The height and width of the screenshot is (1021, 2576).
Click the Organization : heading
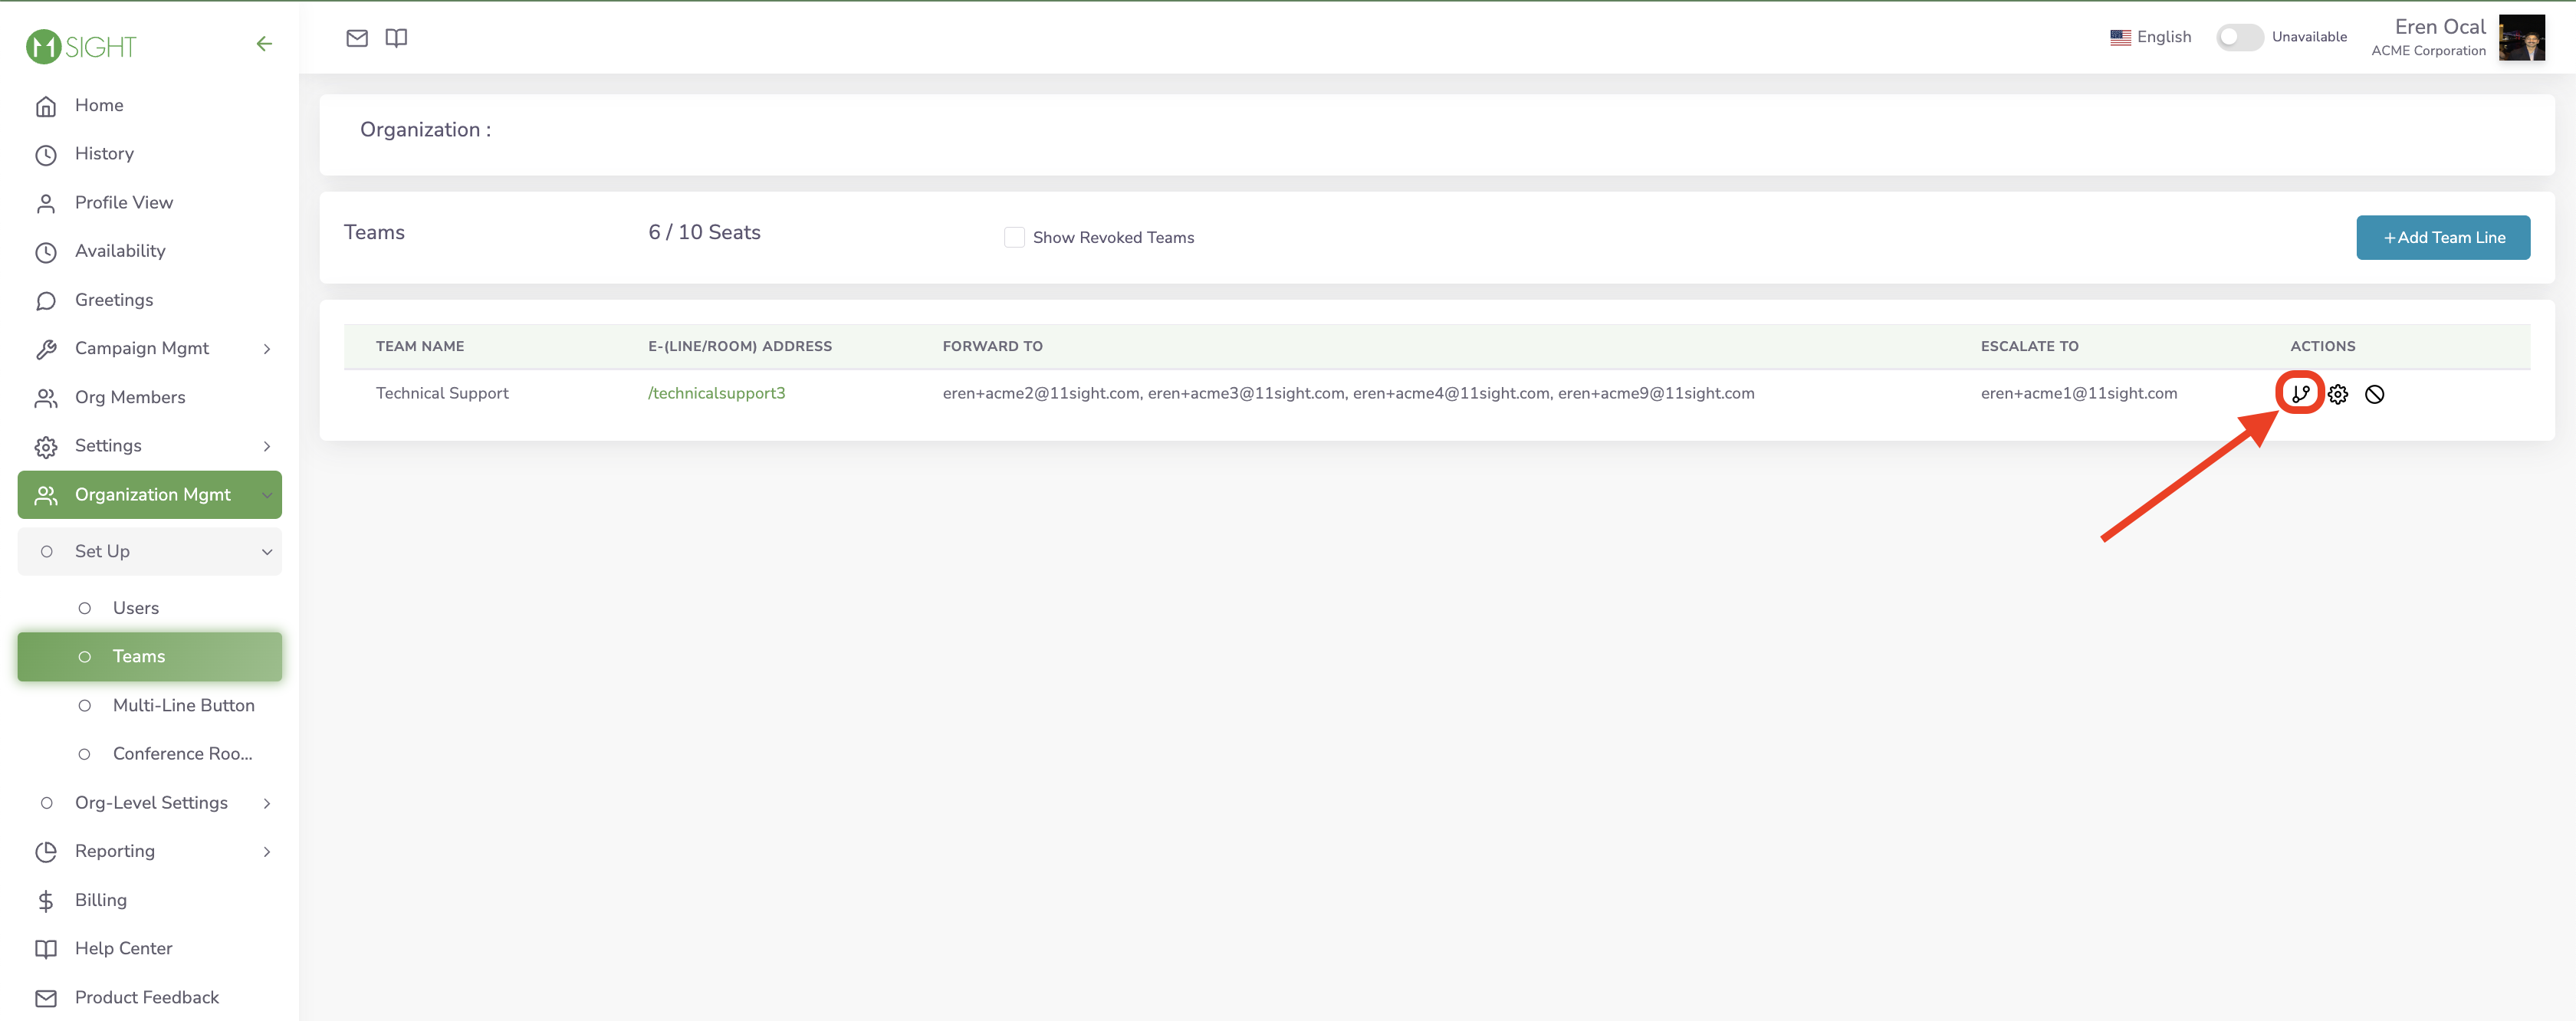[425, 130]
